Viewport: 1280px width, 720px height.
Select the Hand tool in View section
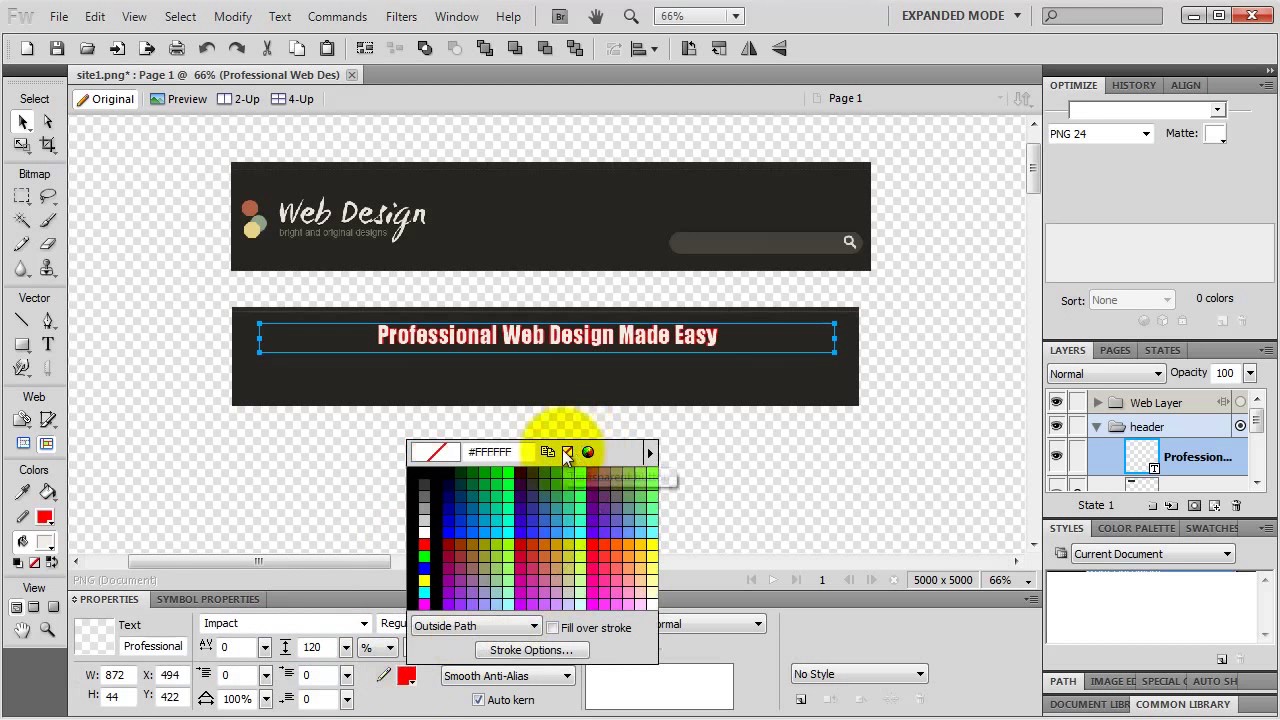click(x=22, y=629)
